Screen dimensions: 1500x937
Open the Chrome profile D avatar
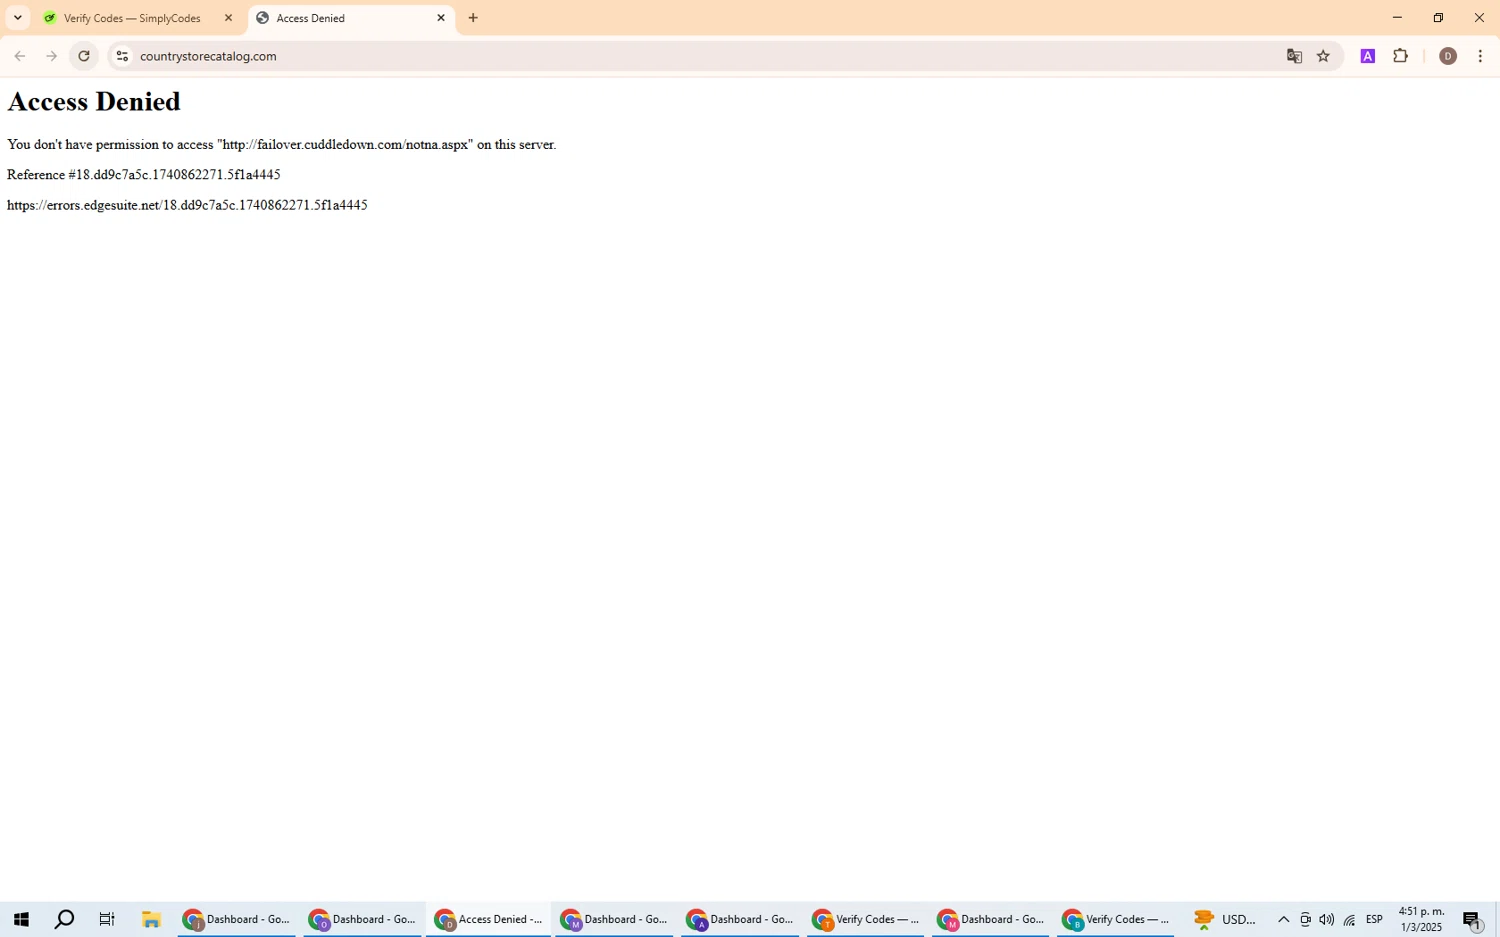pyautogui.click(x=1447, y=56)
